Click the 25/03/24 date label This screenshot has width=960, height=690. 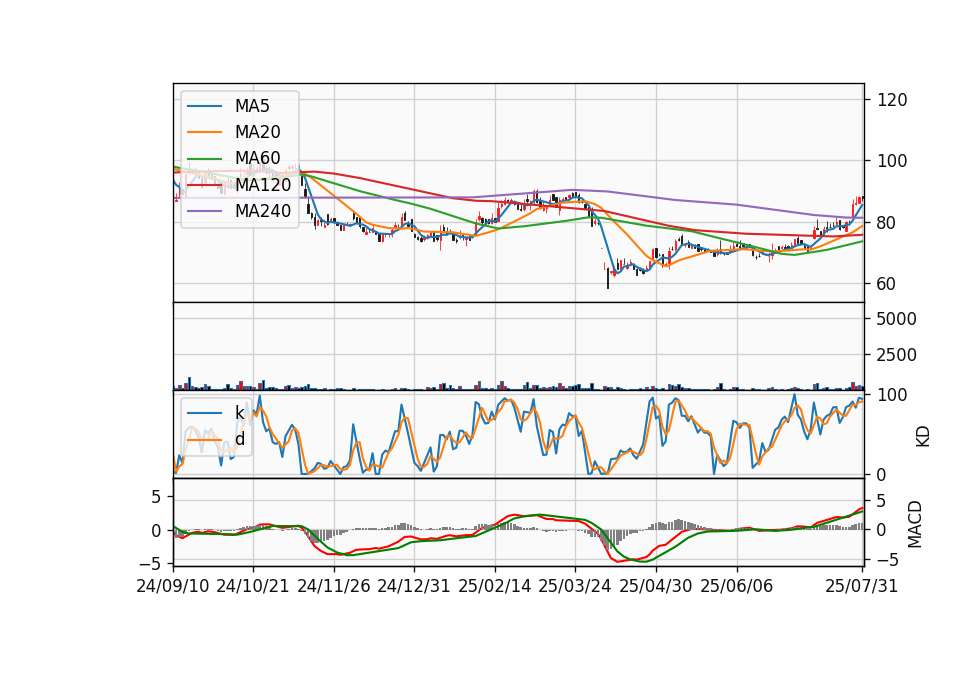(x=575, y=586)
